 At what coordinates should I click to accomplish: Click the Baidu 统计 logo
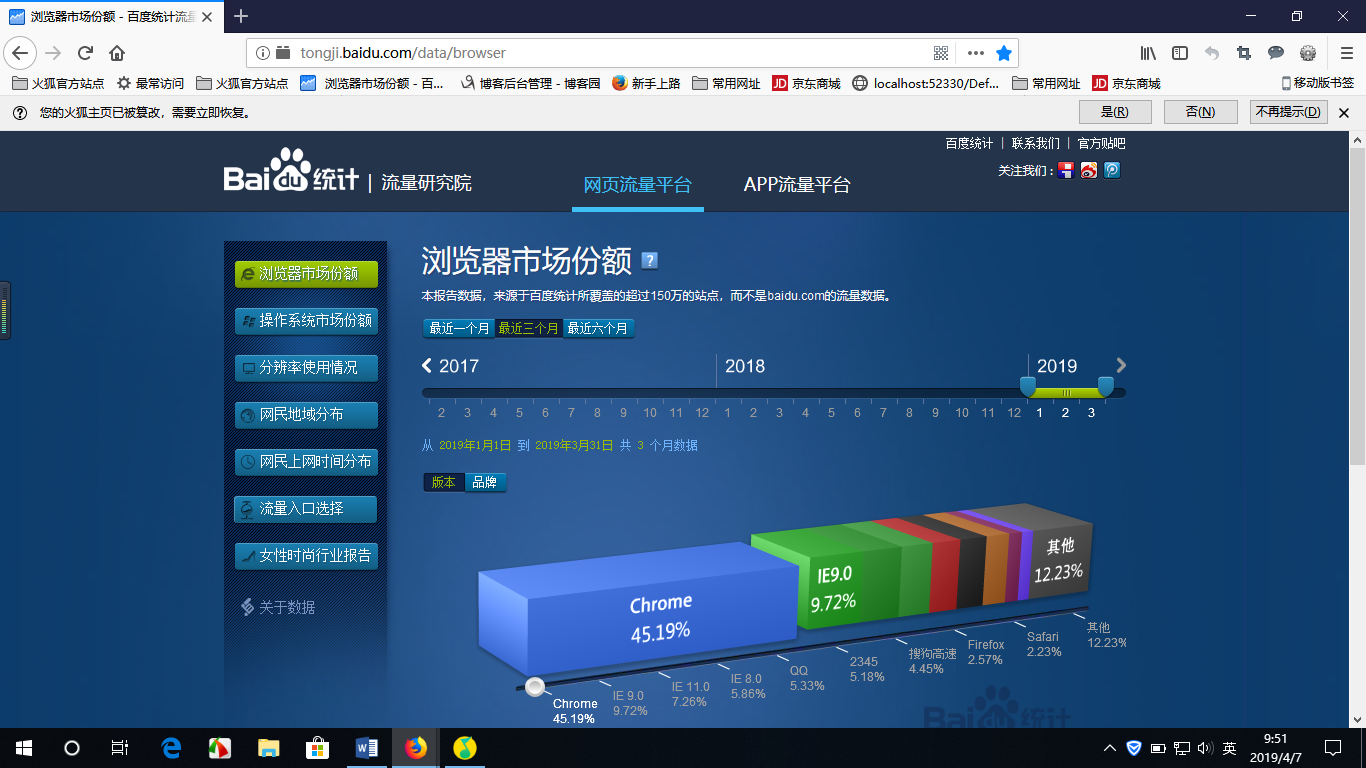(290, 172)
